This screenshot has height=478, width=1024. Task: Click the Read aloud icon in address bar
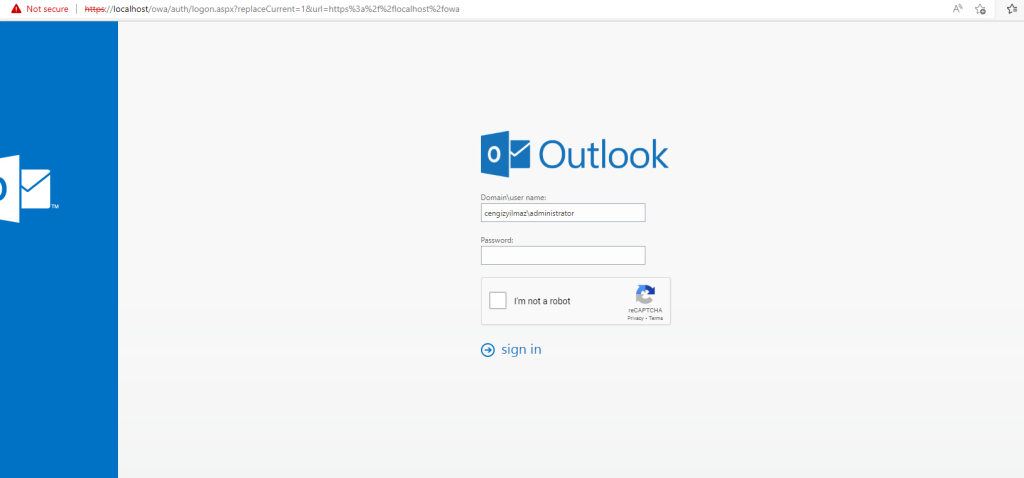pyautogui.click(x=957, y=9)
